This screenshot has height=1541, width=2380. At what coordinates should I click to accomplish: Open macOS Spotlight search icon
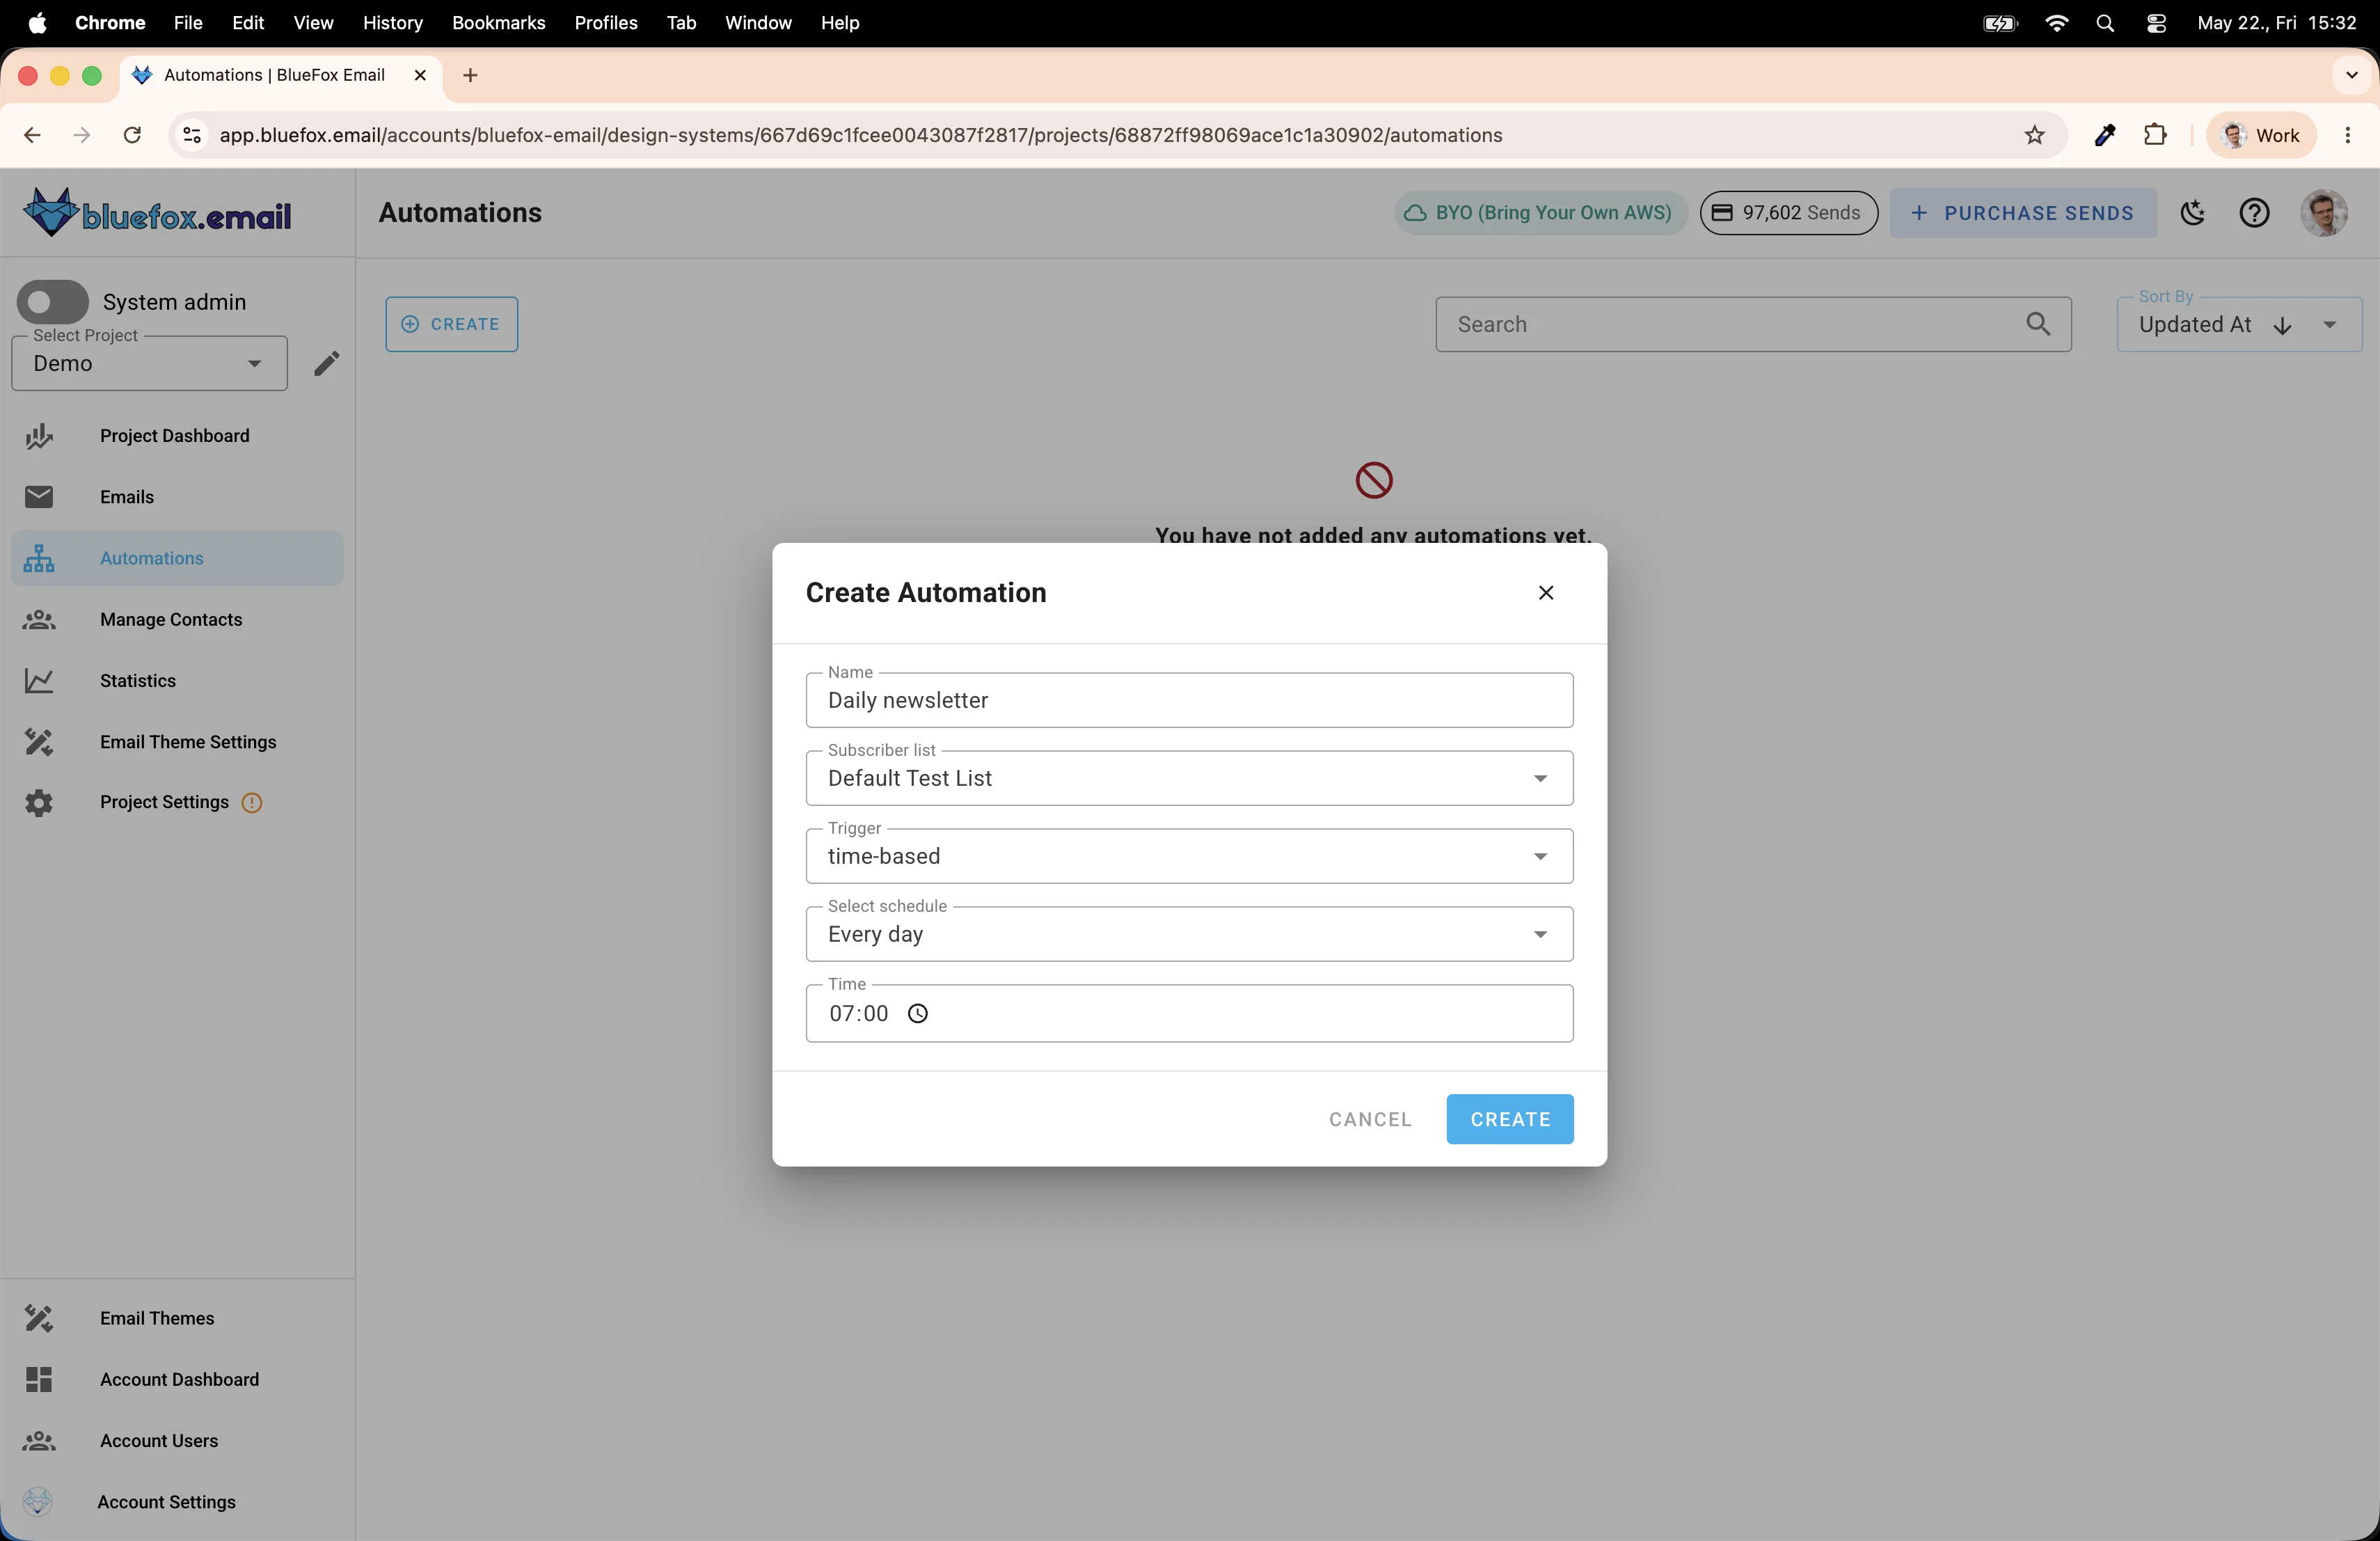tap(2105, 22)
